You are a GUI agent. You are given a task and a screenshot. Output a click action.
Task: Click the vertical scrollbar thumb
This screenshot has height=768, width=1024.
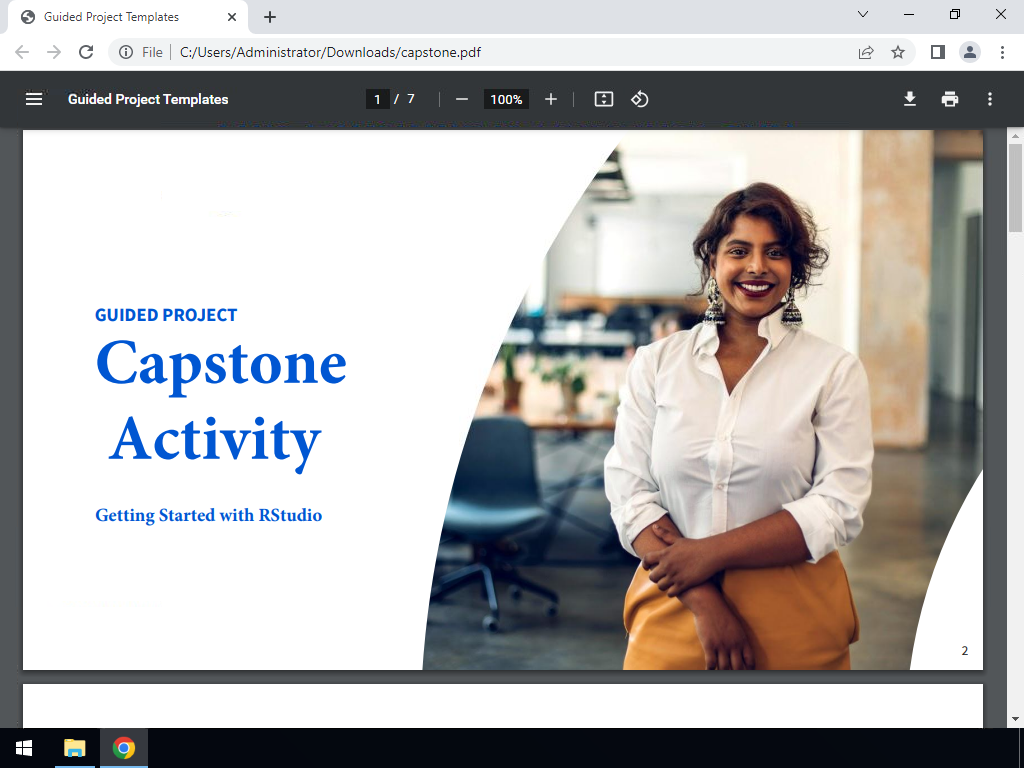point(1015,187)
